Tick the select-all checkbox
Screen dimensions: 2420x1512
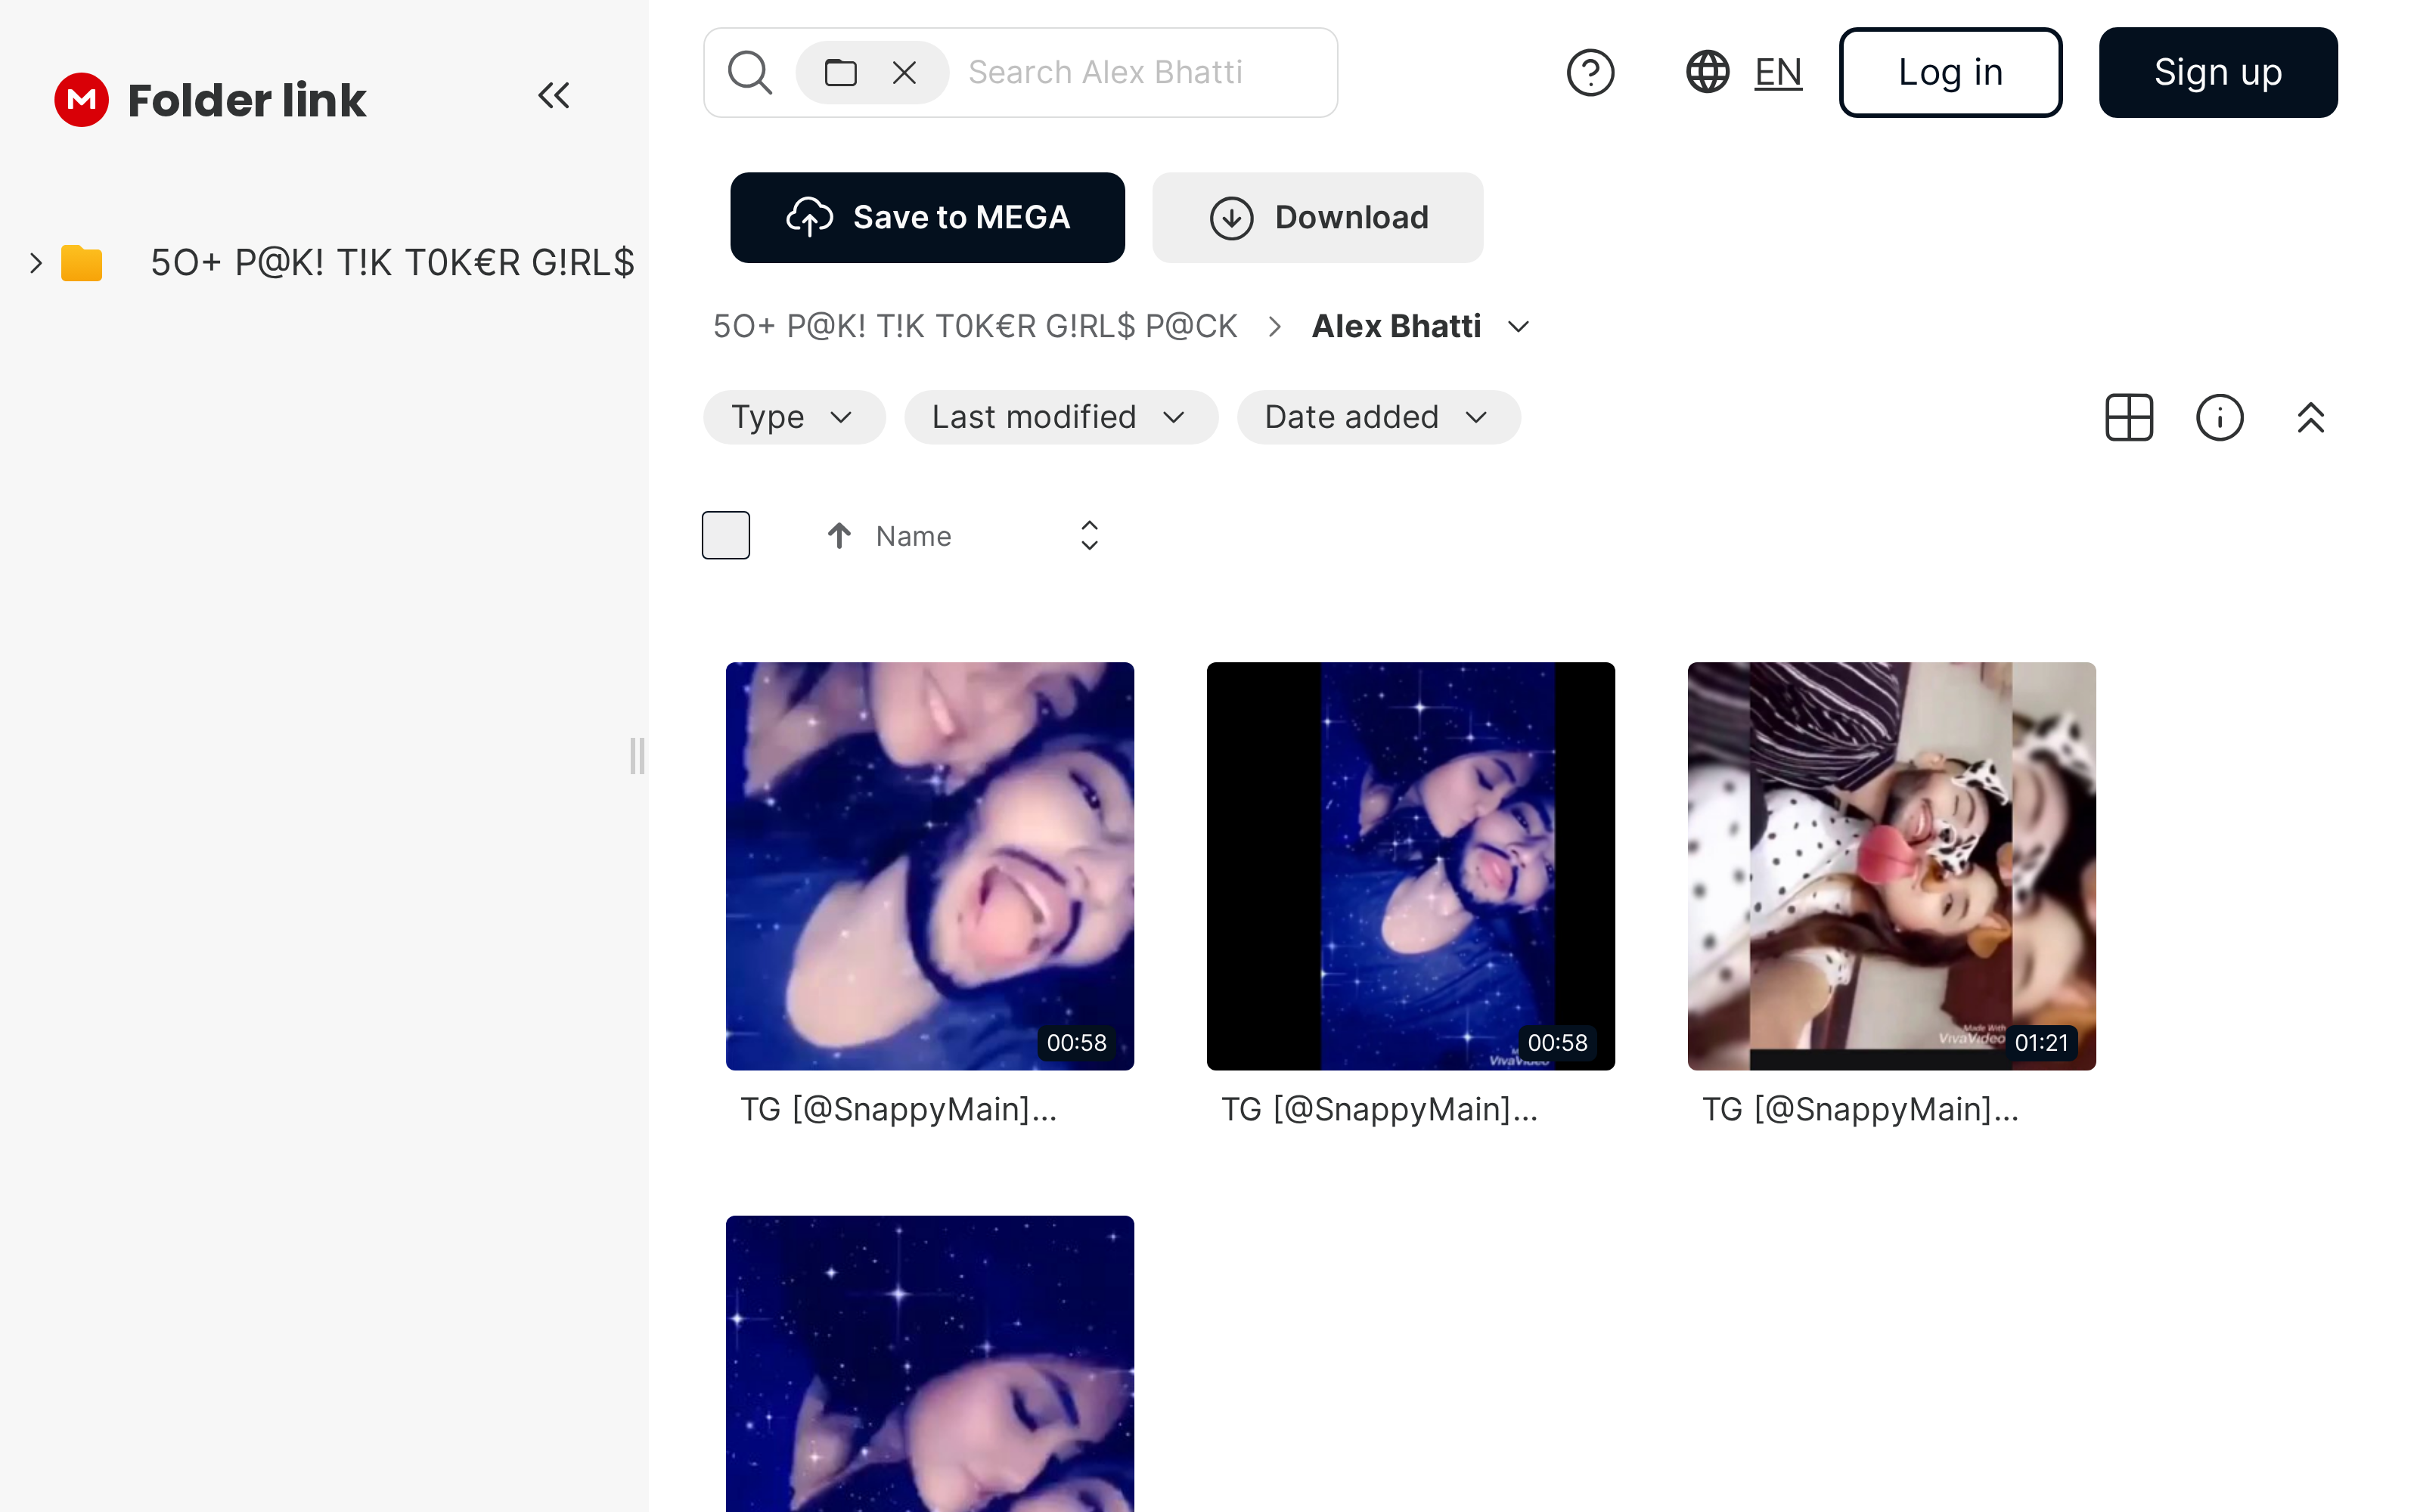coord(726,535)
